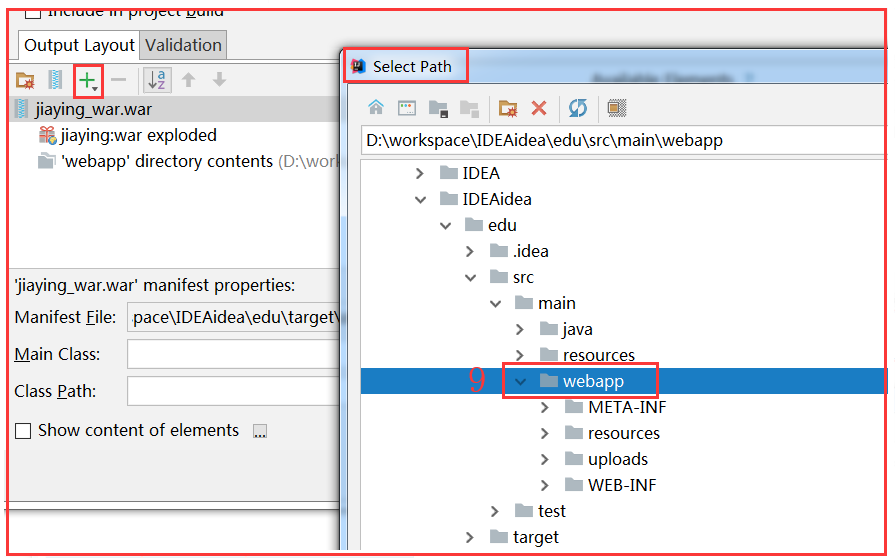Viewport: 895px width, 560px height.
Task: Expand the uploads folder
Action: point(545,460)
